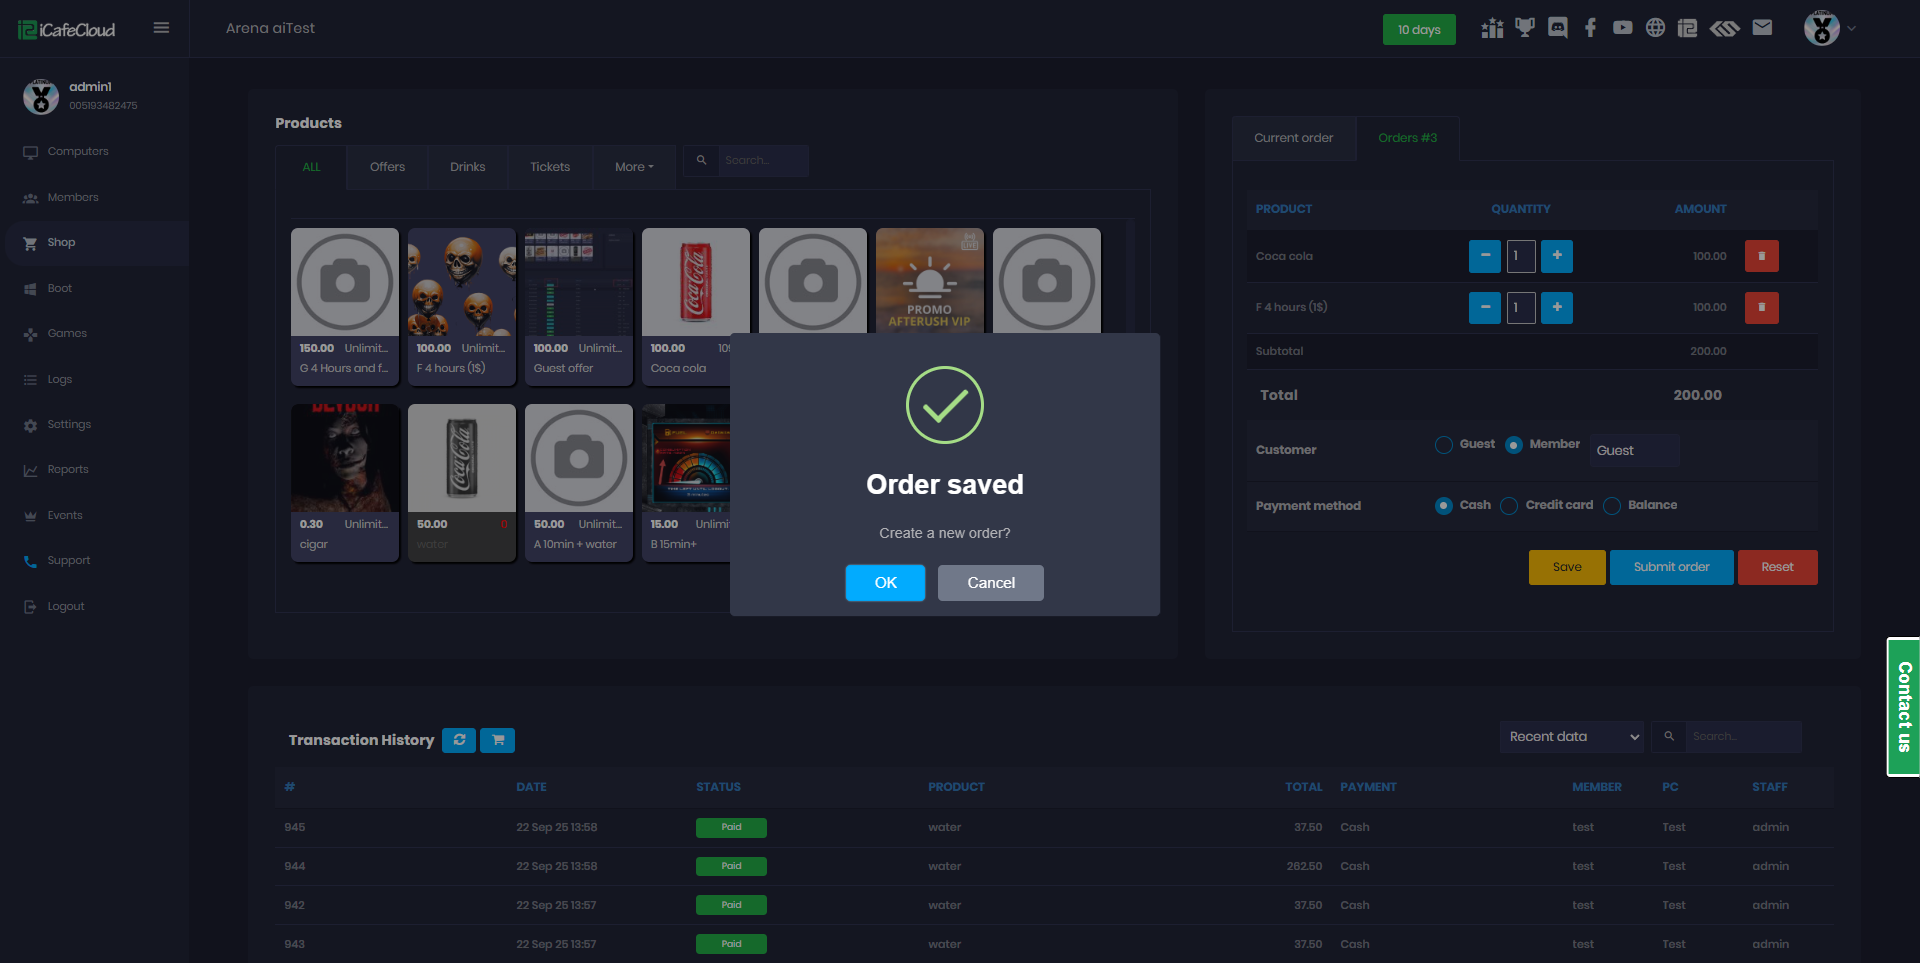This screenshot has width=1920, height=963.
Task: Switch to the ALL products tab
Action: [312, 167]
